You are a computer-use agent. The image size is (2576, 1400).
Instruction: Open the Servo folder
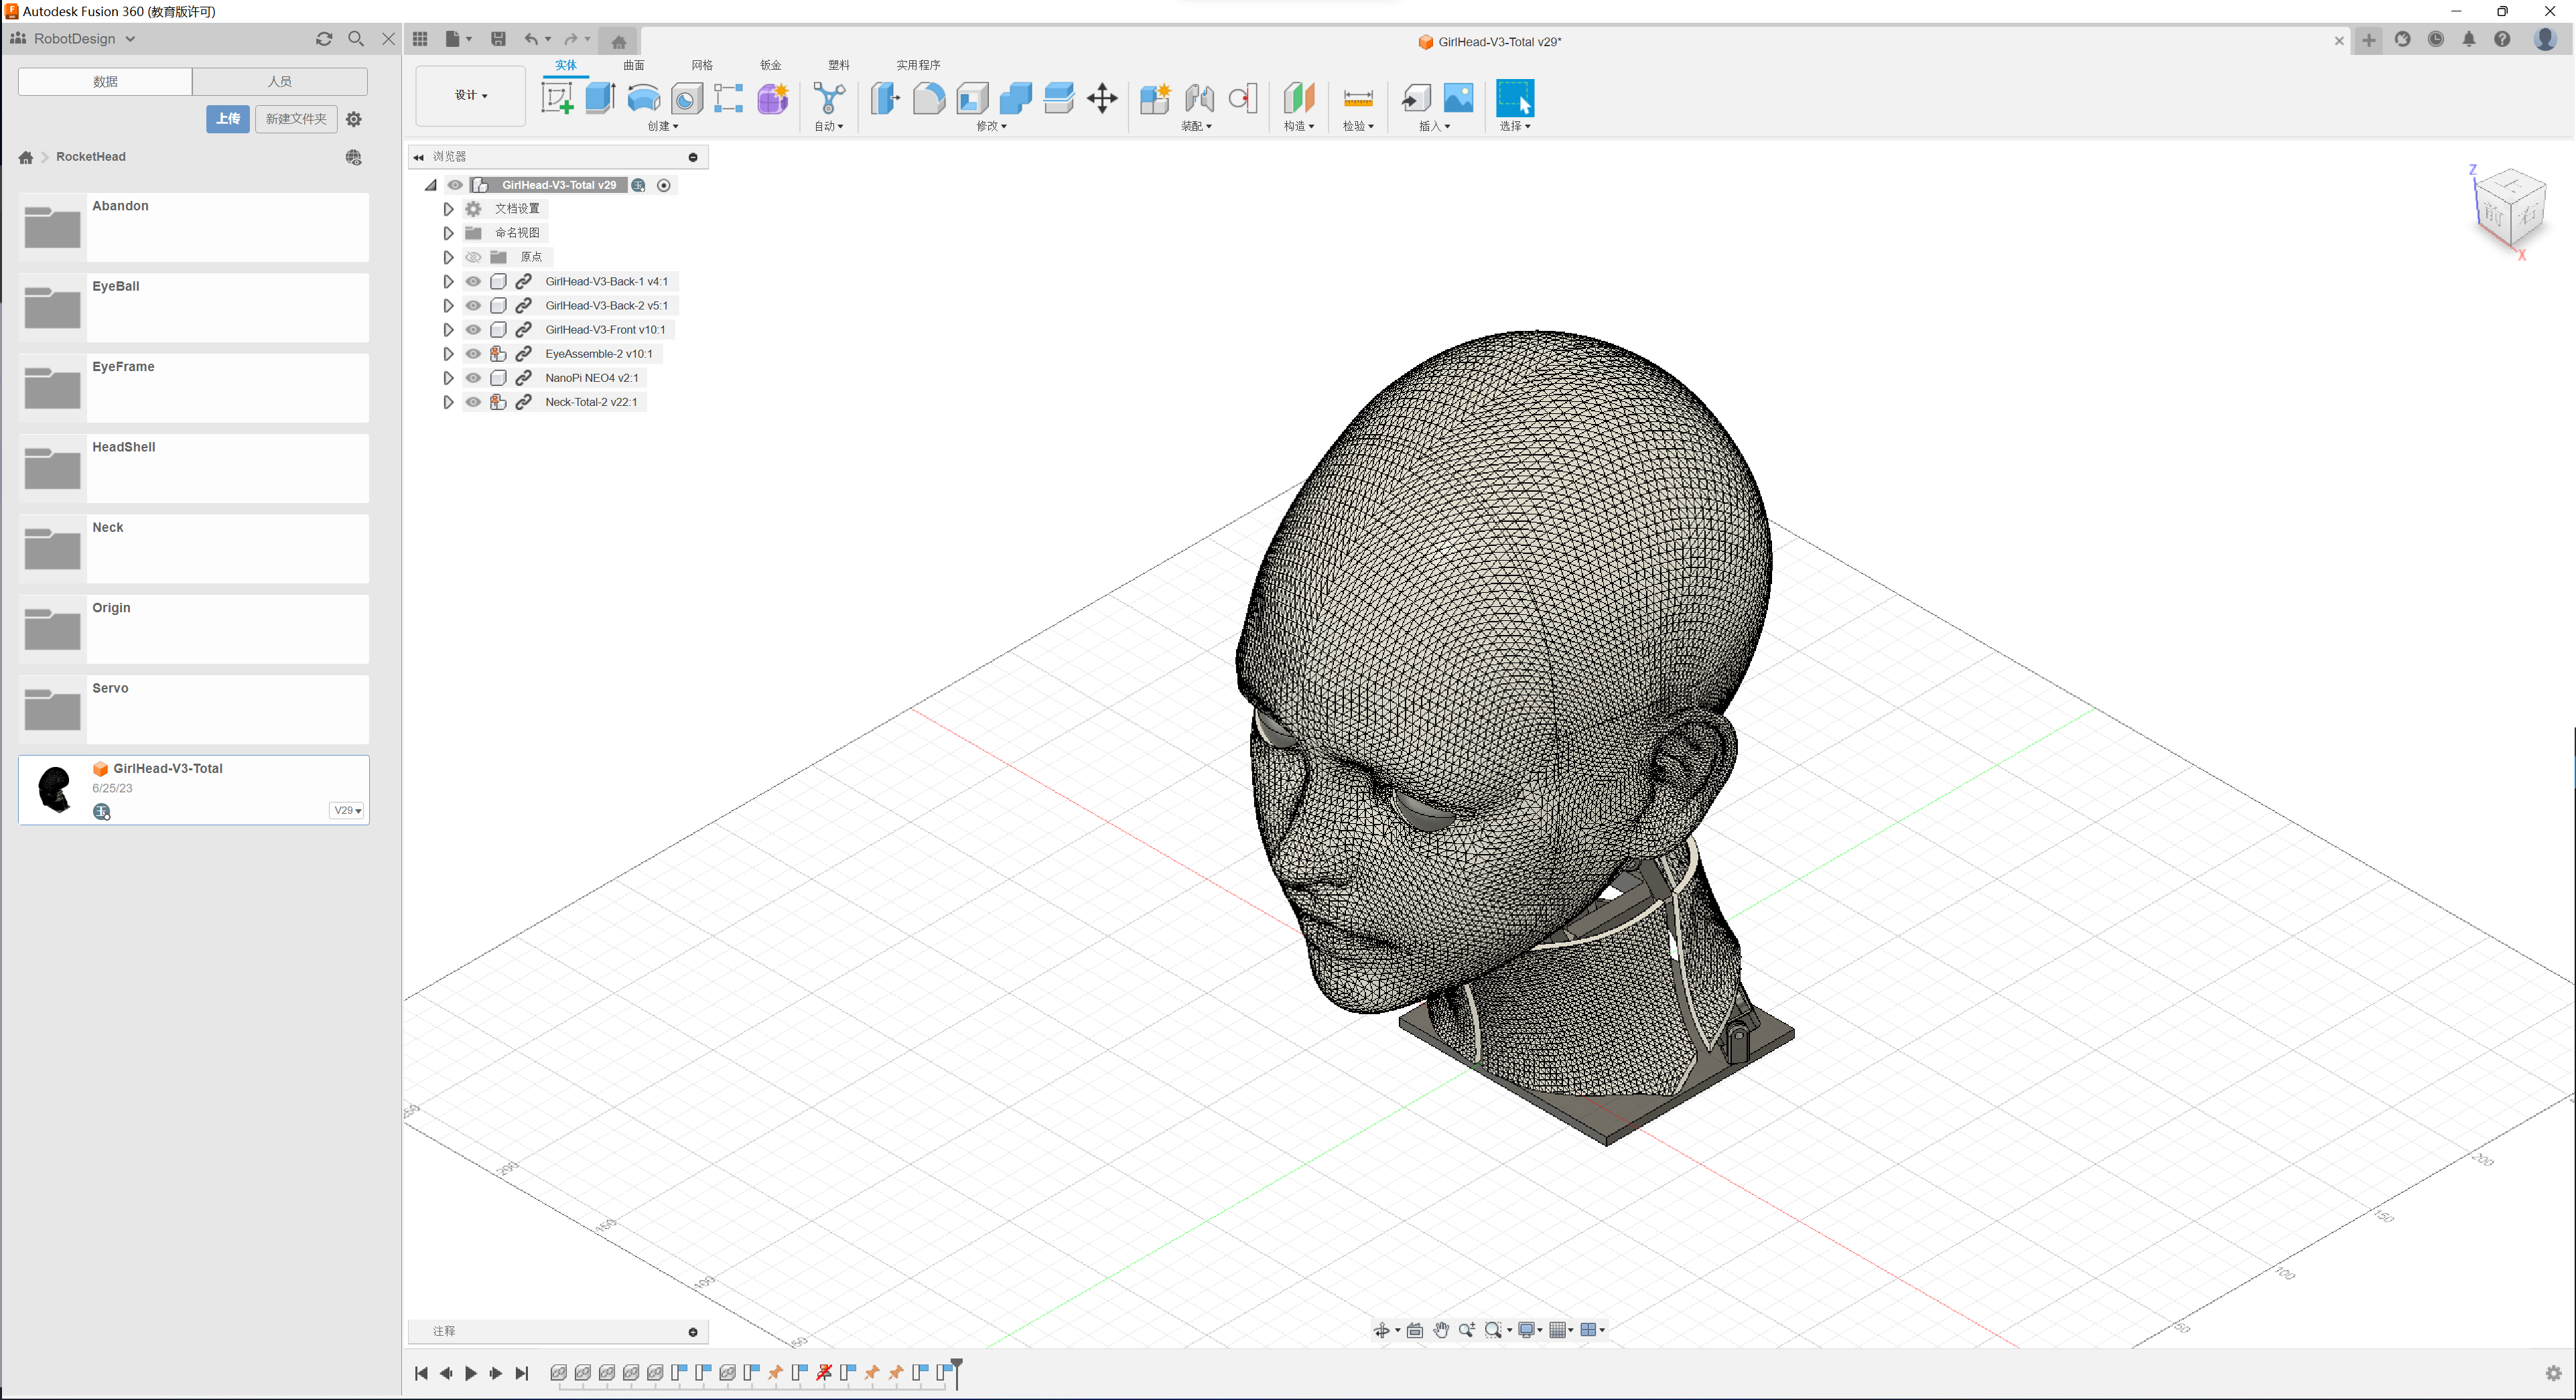tap(194, 709)
